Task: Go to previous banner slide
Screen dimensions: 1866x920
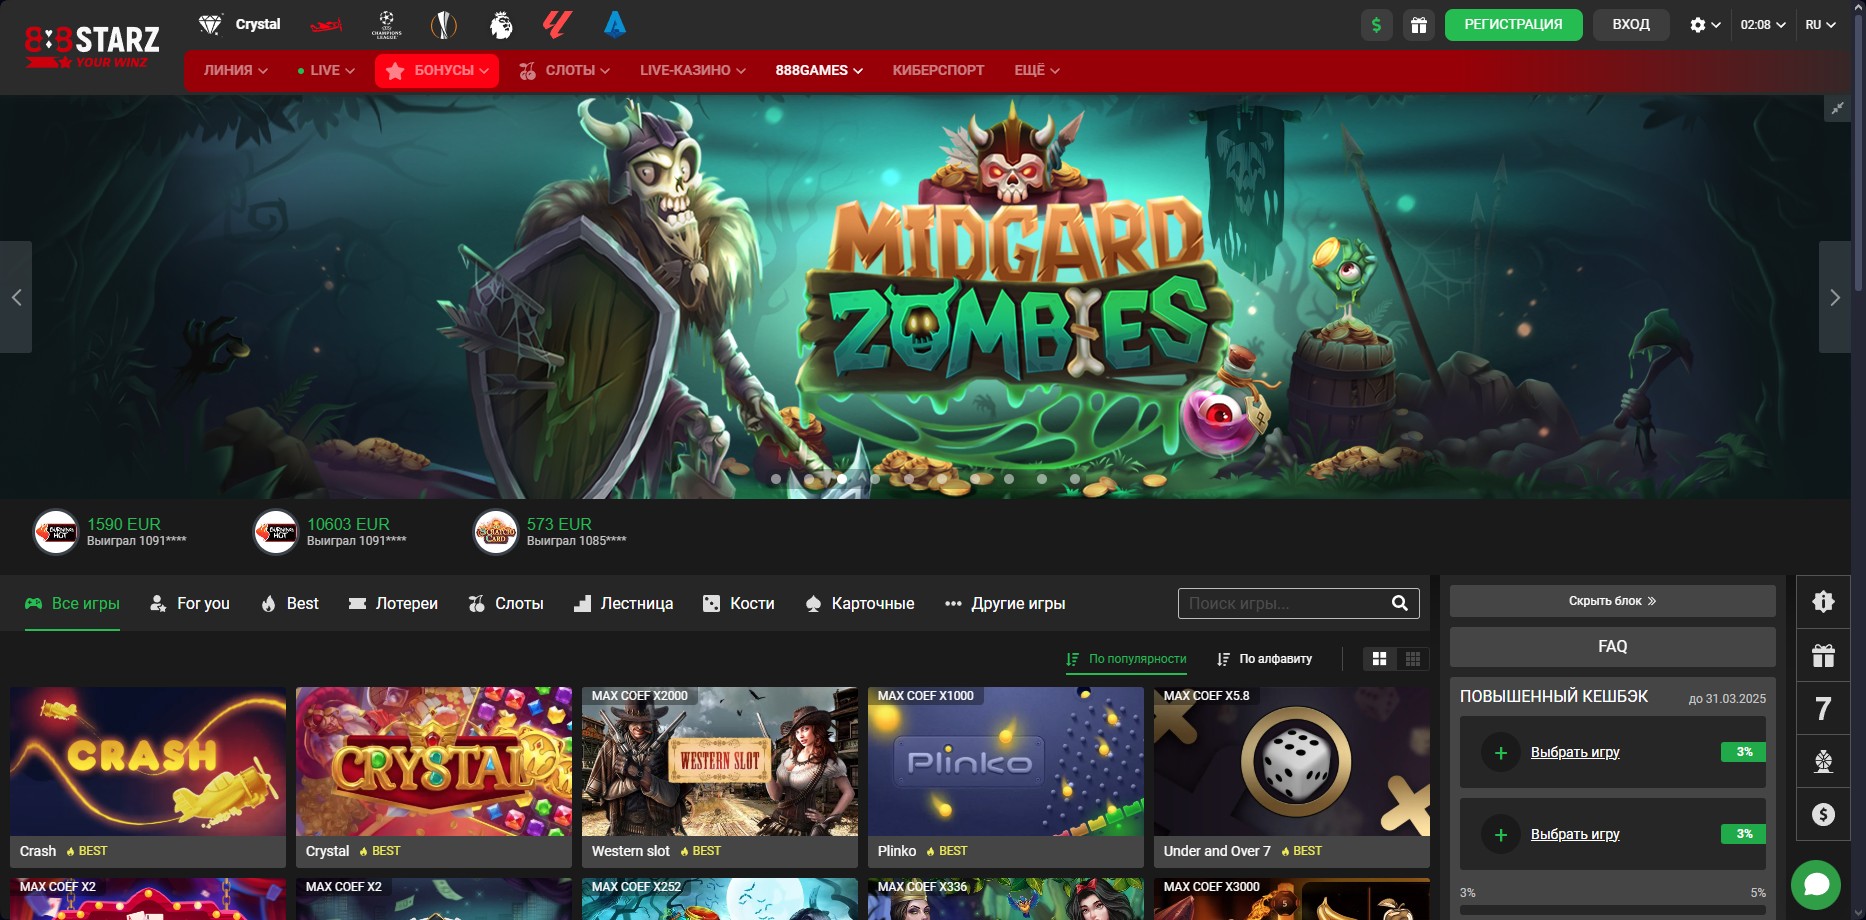Action: point(16,297)
